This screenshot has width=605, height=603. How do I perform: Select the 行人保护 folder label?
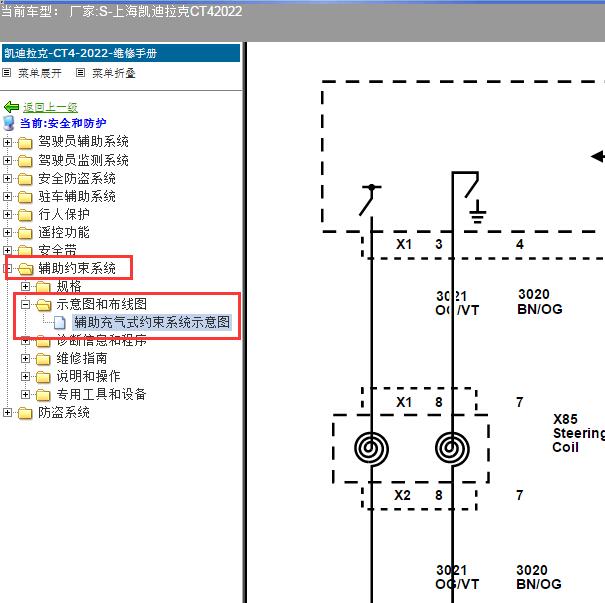[64, 214]
